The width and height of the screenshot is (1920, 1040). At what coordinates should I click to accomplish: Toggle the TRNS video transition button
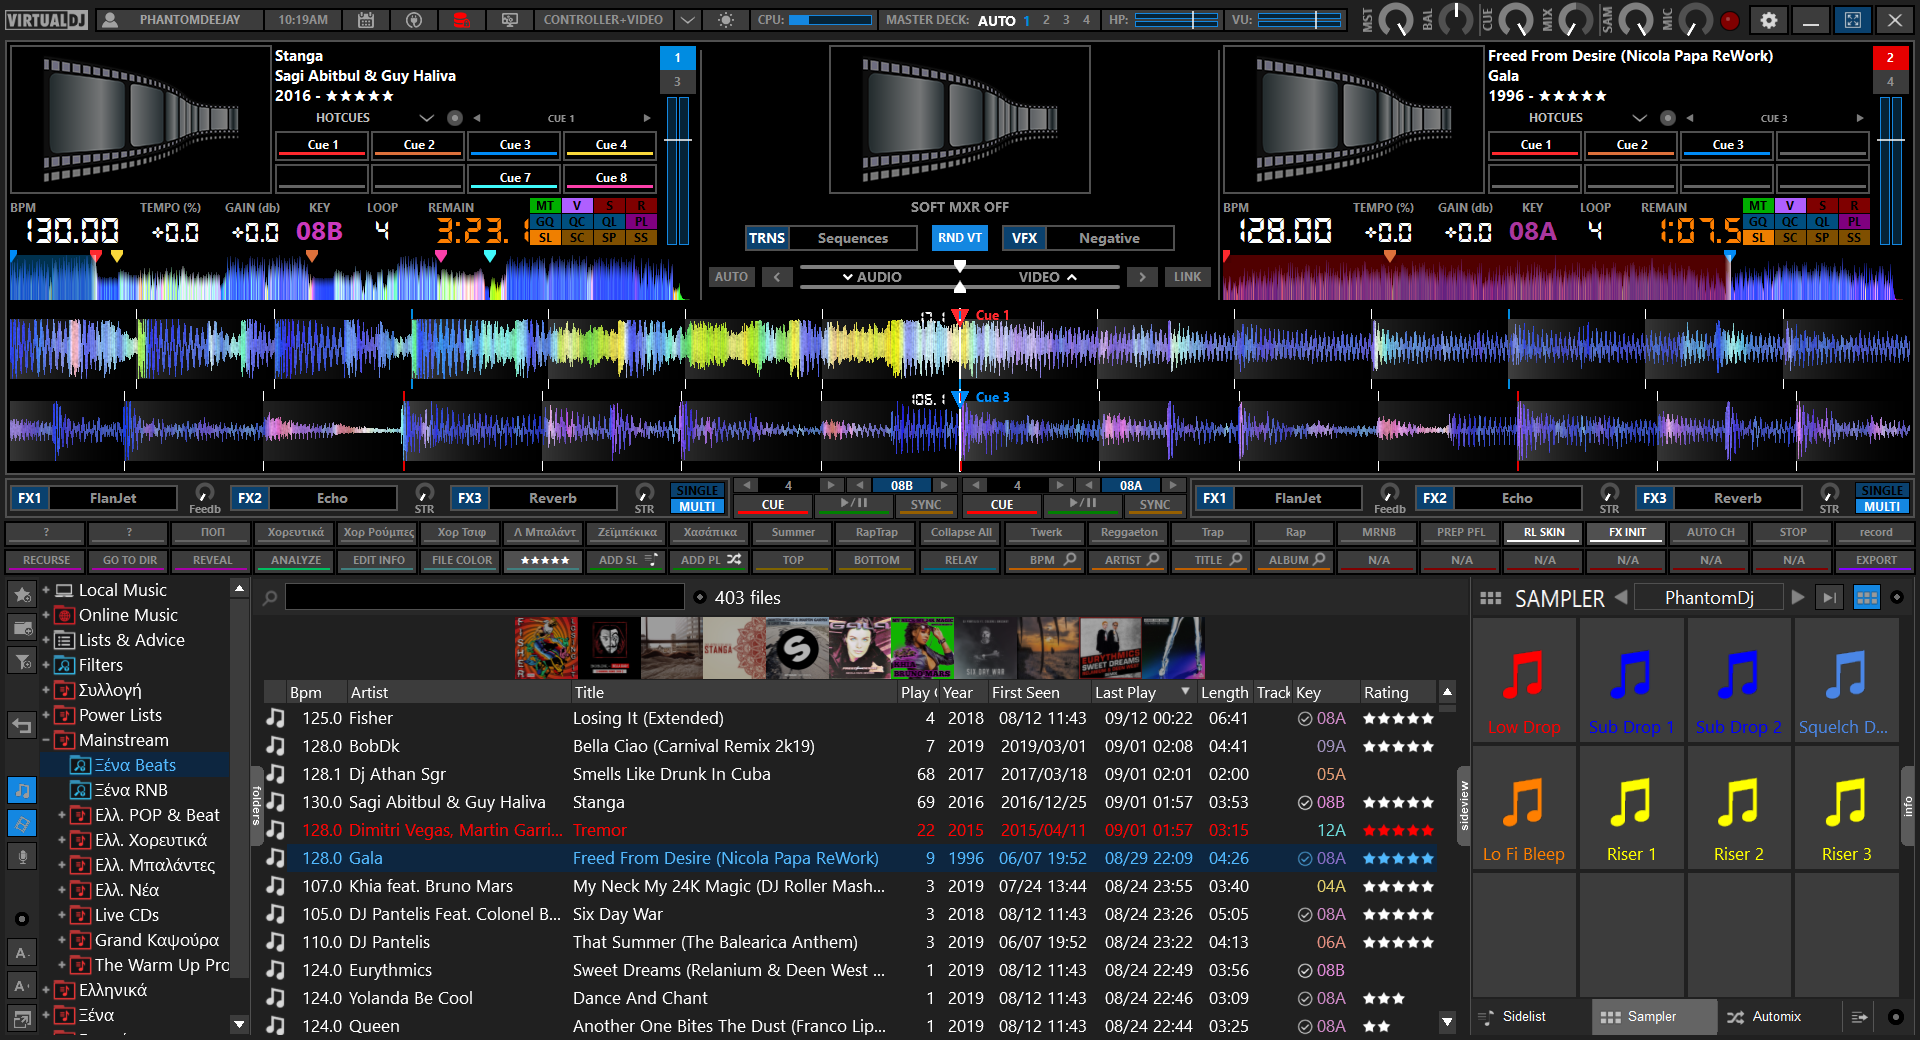click(x=767, y=238)
